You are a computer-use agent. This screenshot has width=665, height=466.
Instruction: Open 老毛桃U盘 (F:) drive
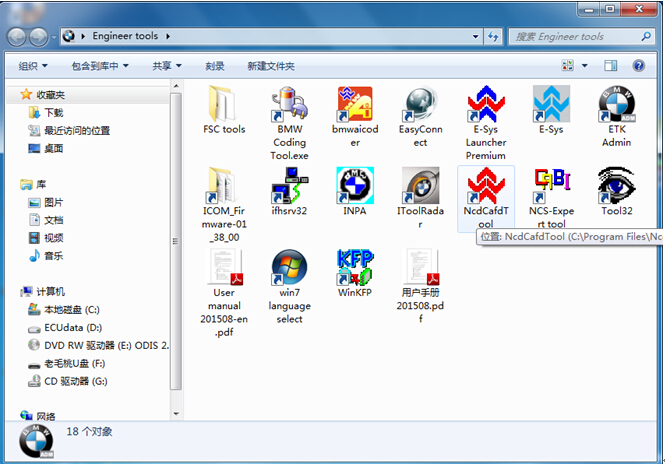point(66,363)
